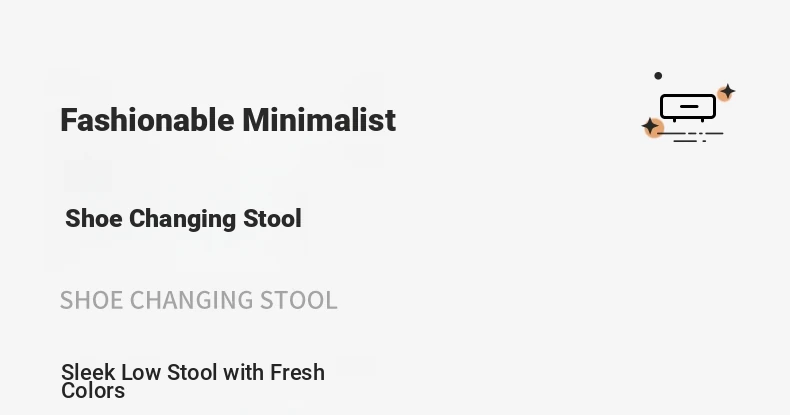The height and width of the screenshot is (415, 790).
Task: Click the word "Colors" in the description
Action: click(93, 391)
